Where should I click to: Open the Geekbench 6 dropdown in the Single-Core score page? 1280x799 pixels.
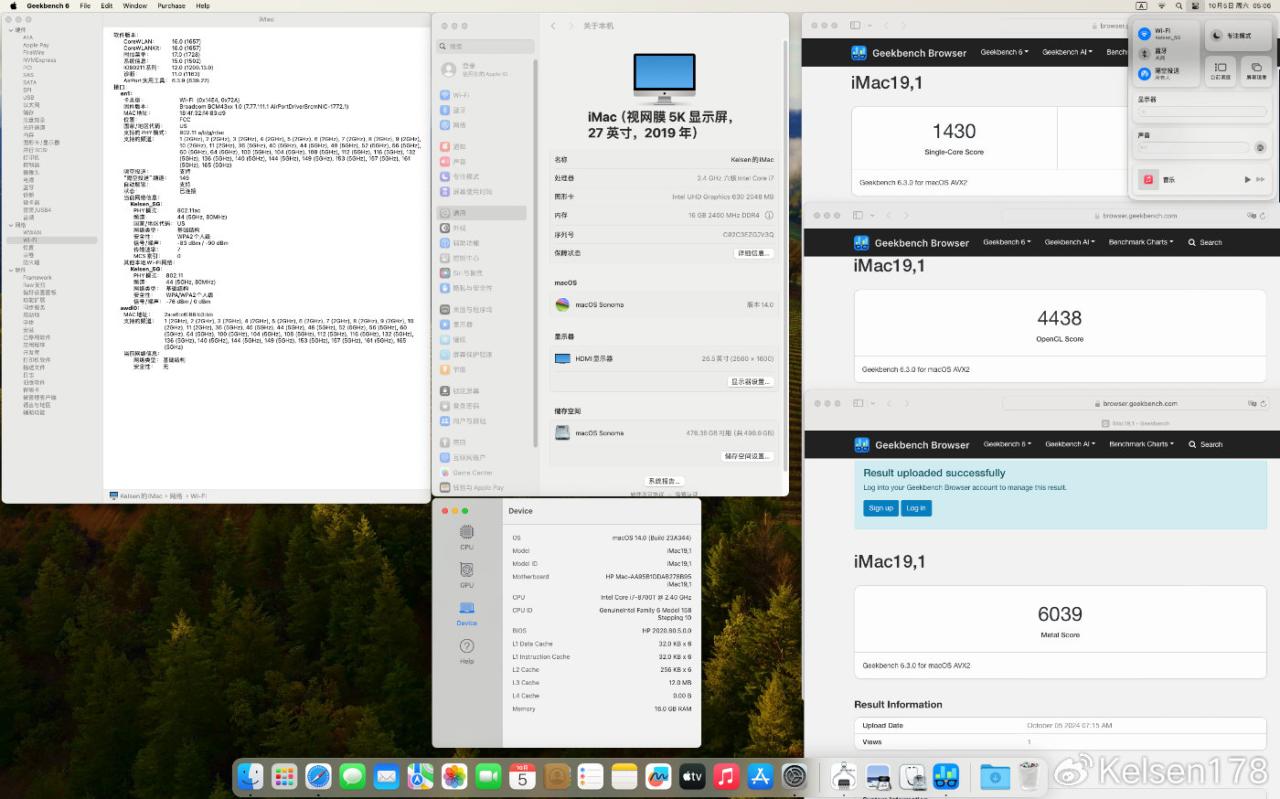[1004, 52]
